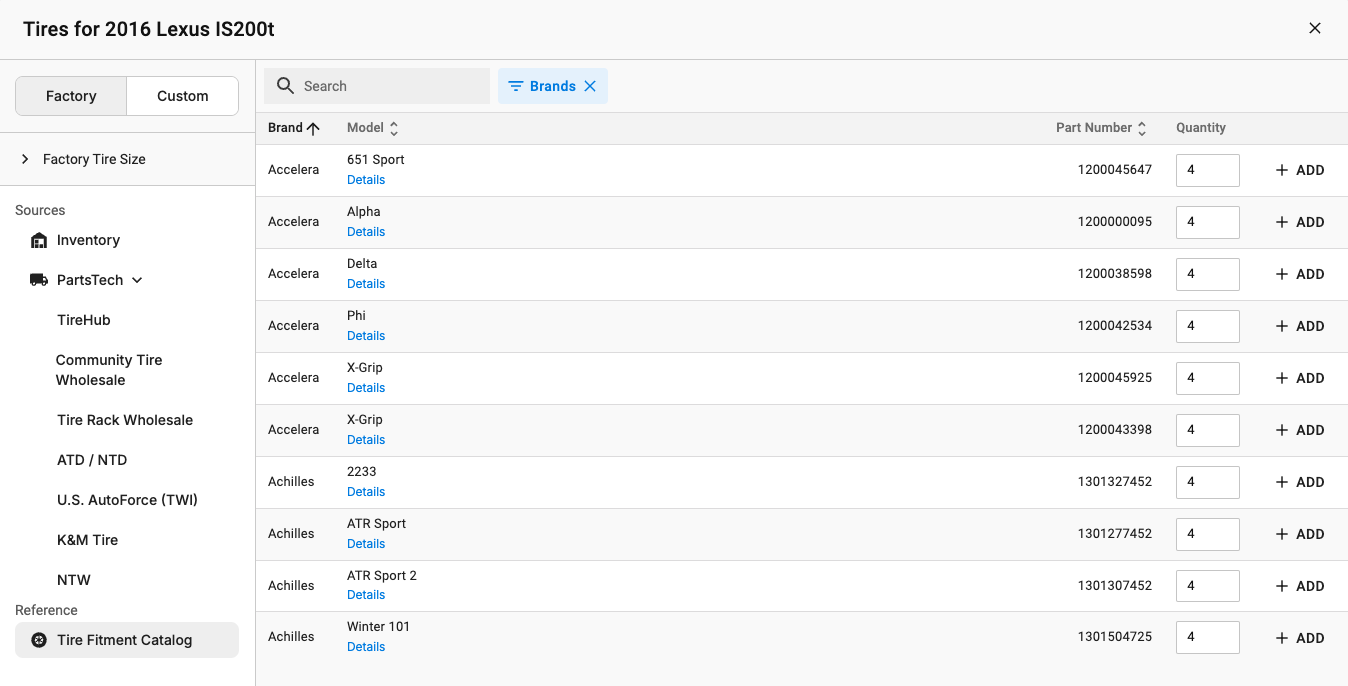Image resolution: width=1348 pixels, height=686 pixels.
Task: View Details for X-Grip 1200045925
Action: pos(366,388)
